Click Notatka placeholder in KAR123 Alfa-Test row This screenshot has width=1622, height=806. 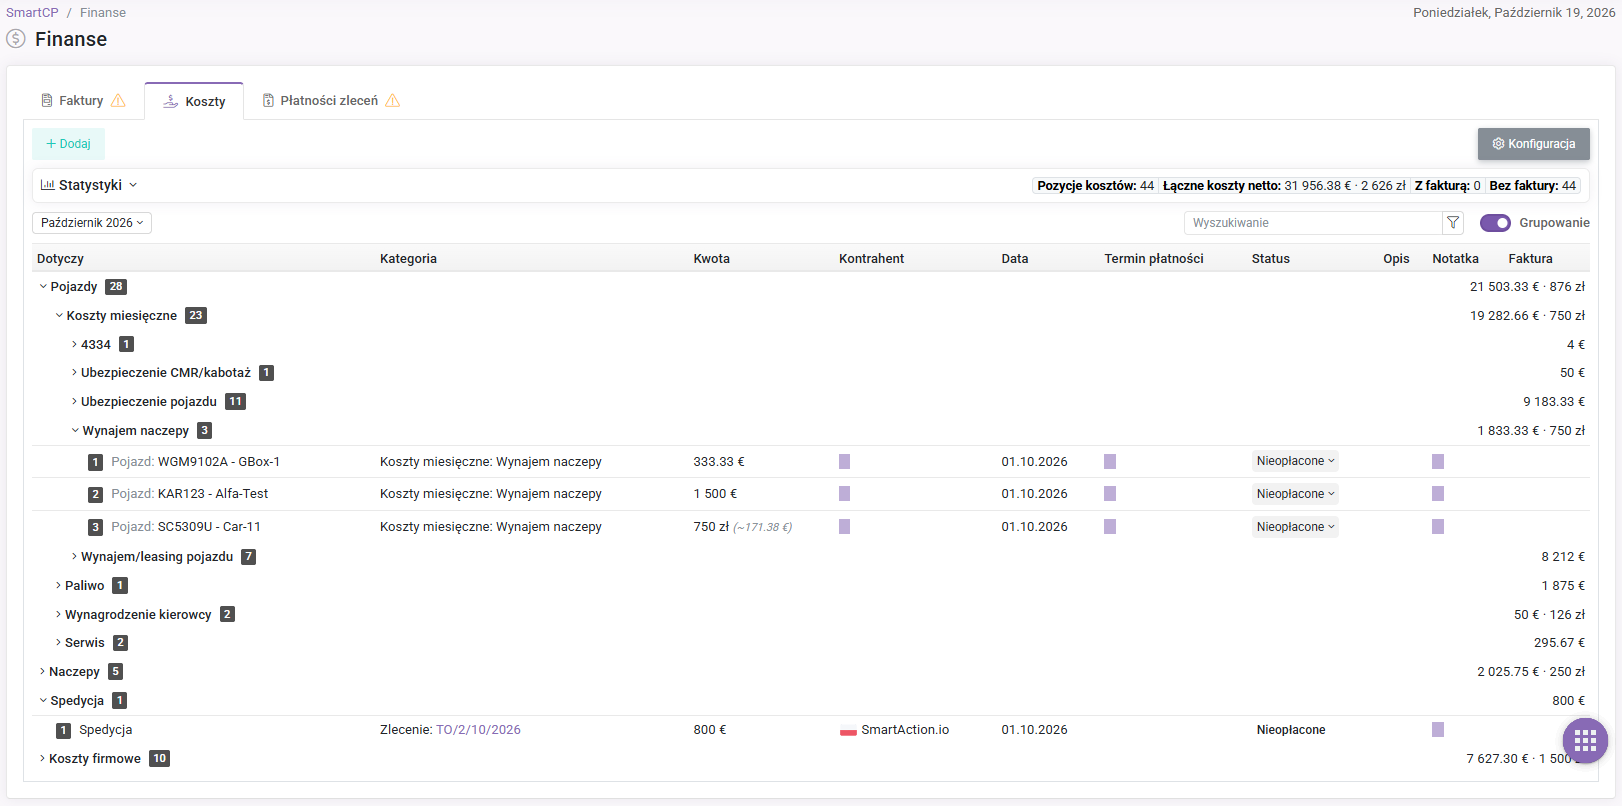tap(1438, 494)
